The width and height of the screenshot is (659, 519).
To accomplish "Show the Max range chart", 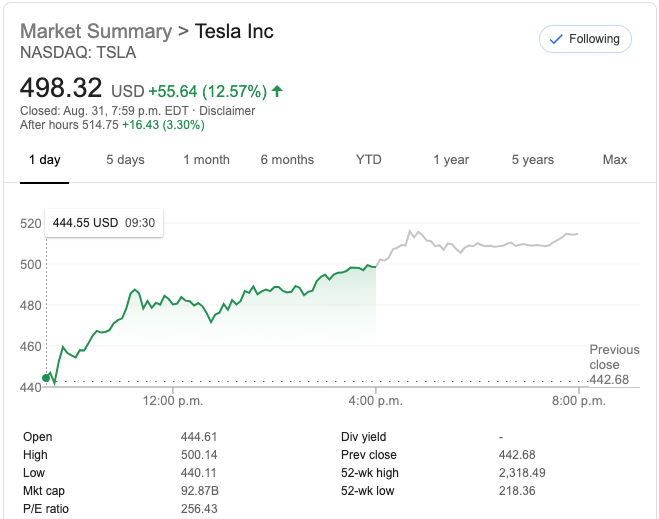I will pos(615,160).
